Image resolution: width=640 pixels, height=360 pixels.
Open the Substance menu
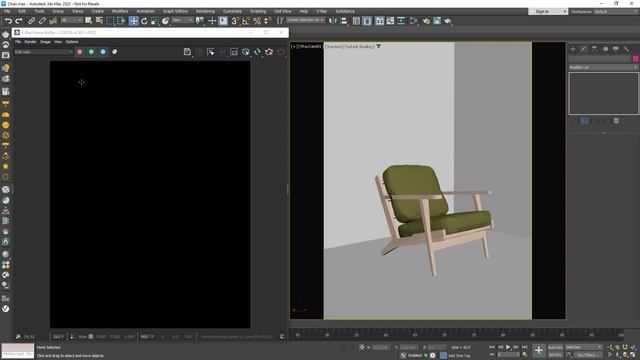pos(345,11)
